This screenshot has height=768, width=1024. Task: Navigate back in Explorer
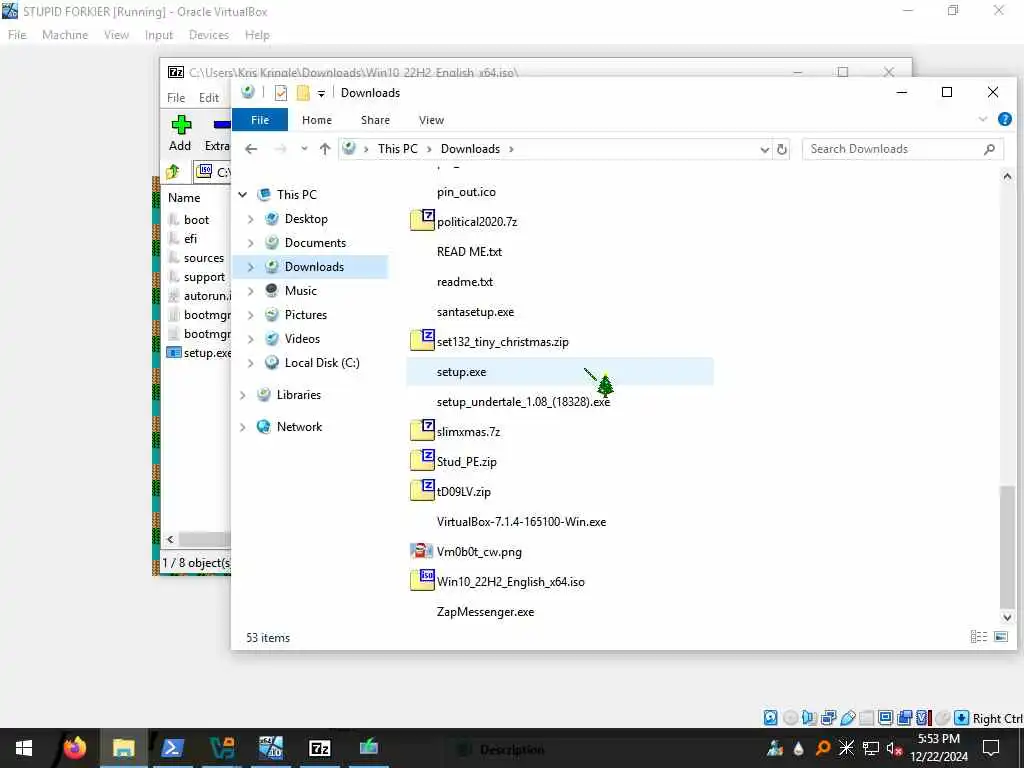point(251,149)
